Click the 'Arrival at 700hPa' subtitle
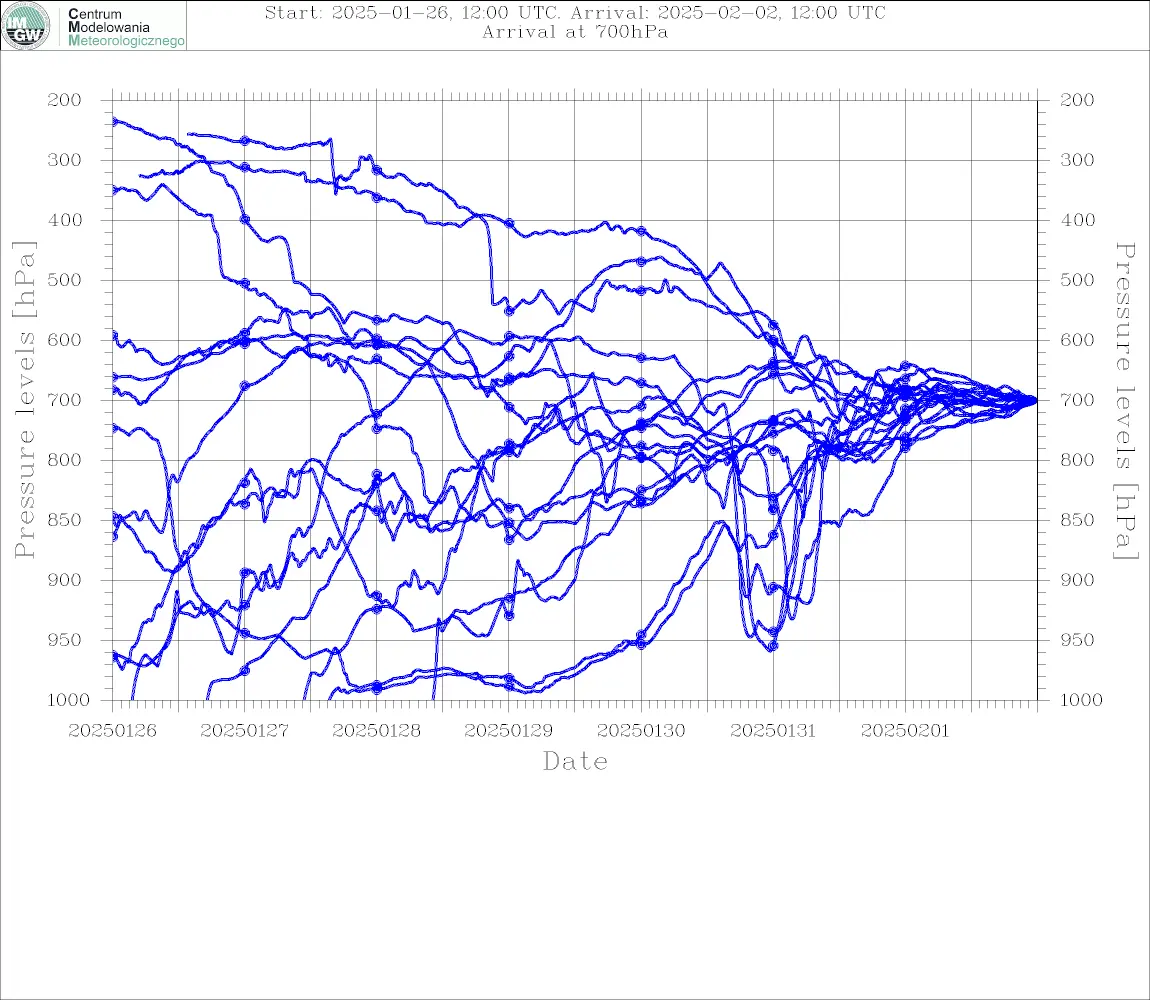1150x1000 pixels. point(575,32)
